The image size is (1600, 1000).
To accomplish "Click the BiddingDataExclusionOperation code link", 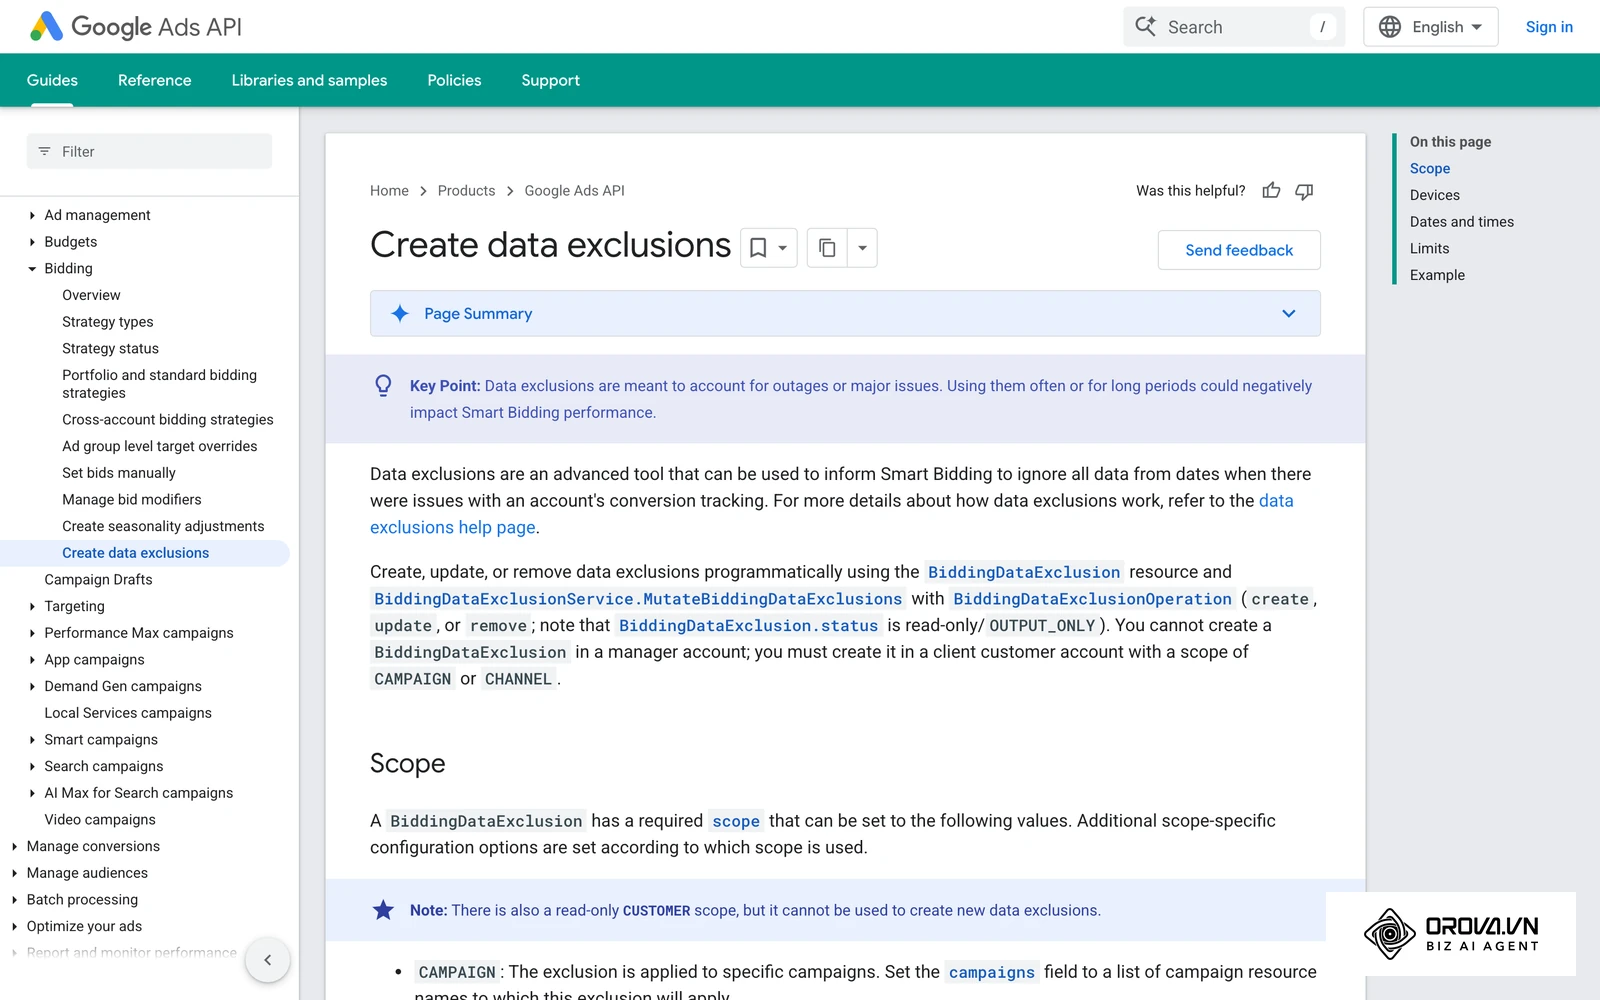I will coord(1092,599).
